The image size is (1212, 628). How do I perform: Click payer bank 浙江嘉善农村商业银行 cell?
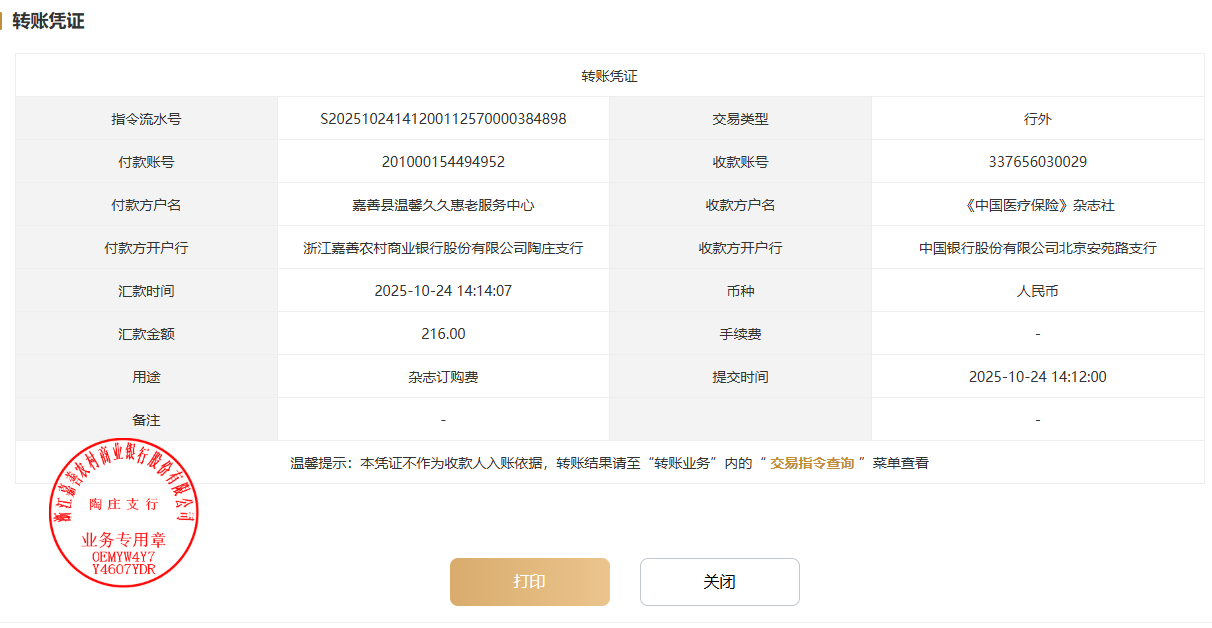443,248
